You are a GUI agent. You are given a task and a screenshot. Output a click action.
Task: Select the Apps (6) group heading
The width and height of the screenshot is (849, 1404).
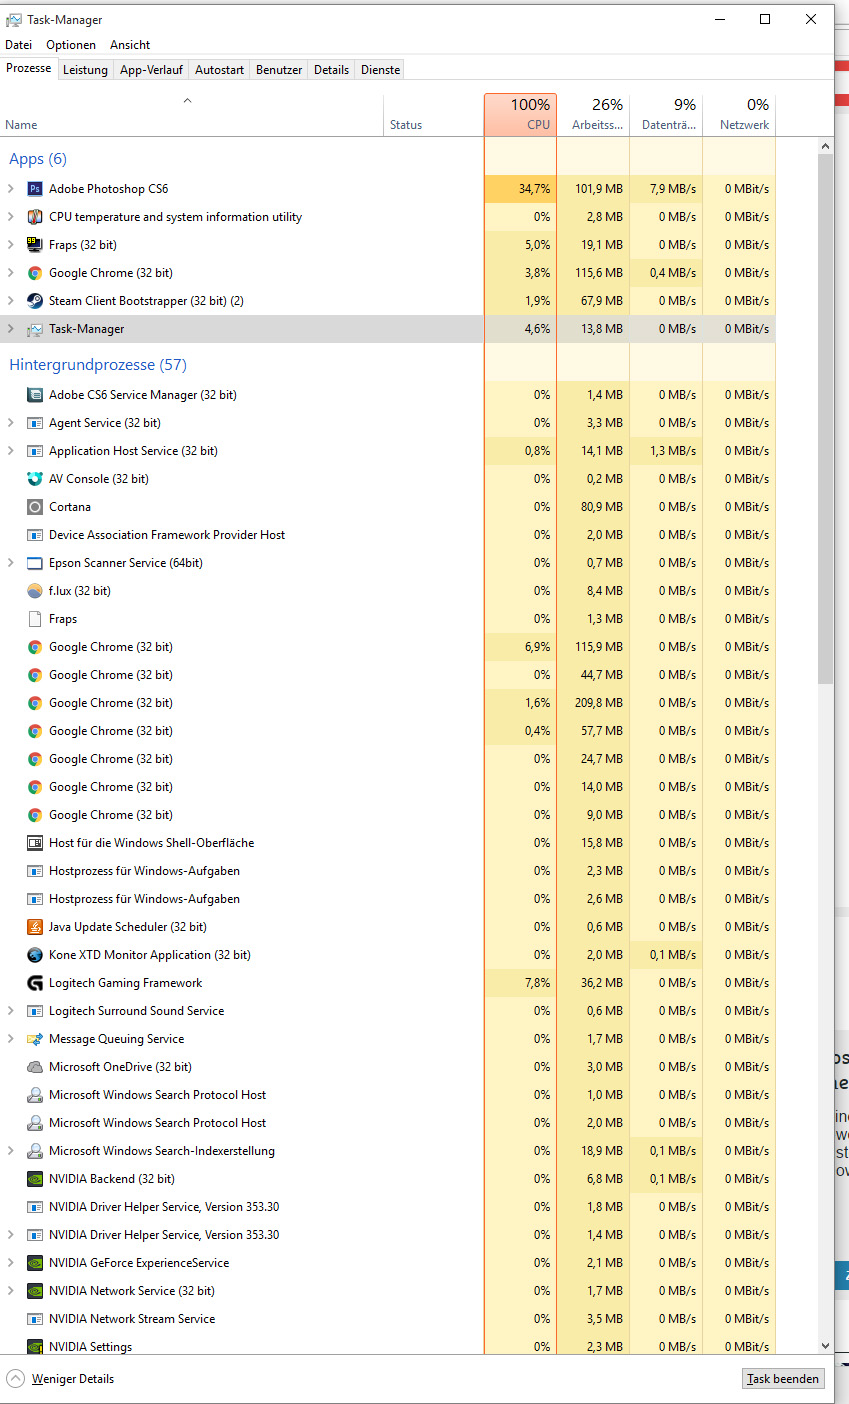[x=38, y=159]
